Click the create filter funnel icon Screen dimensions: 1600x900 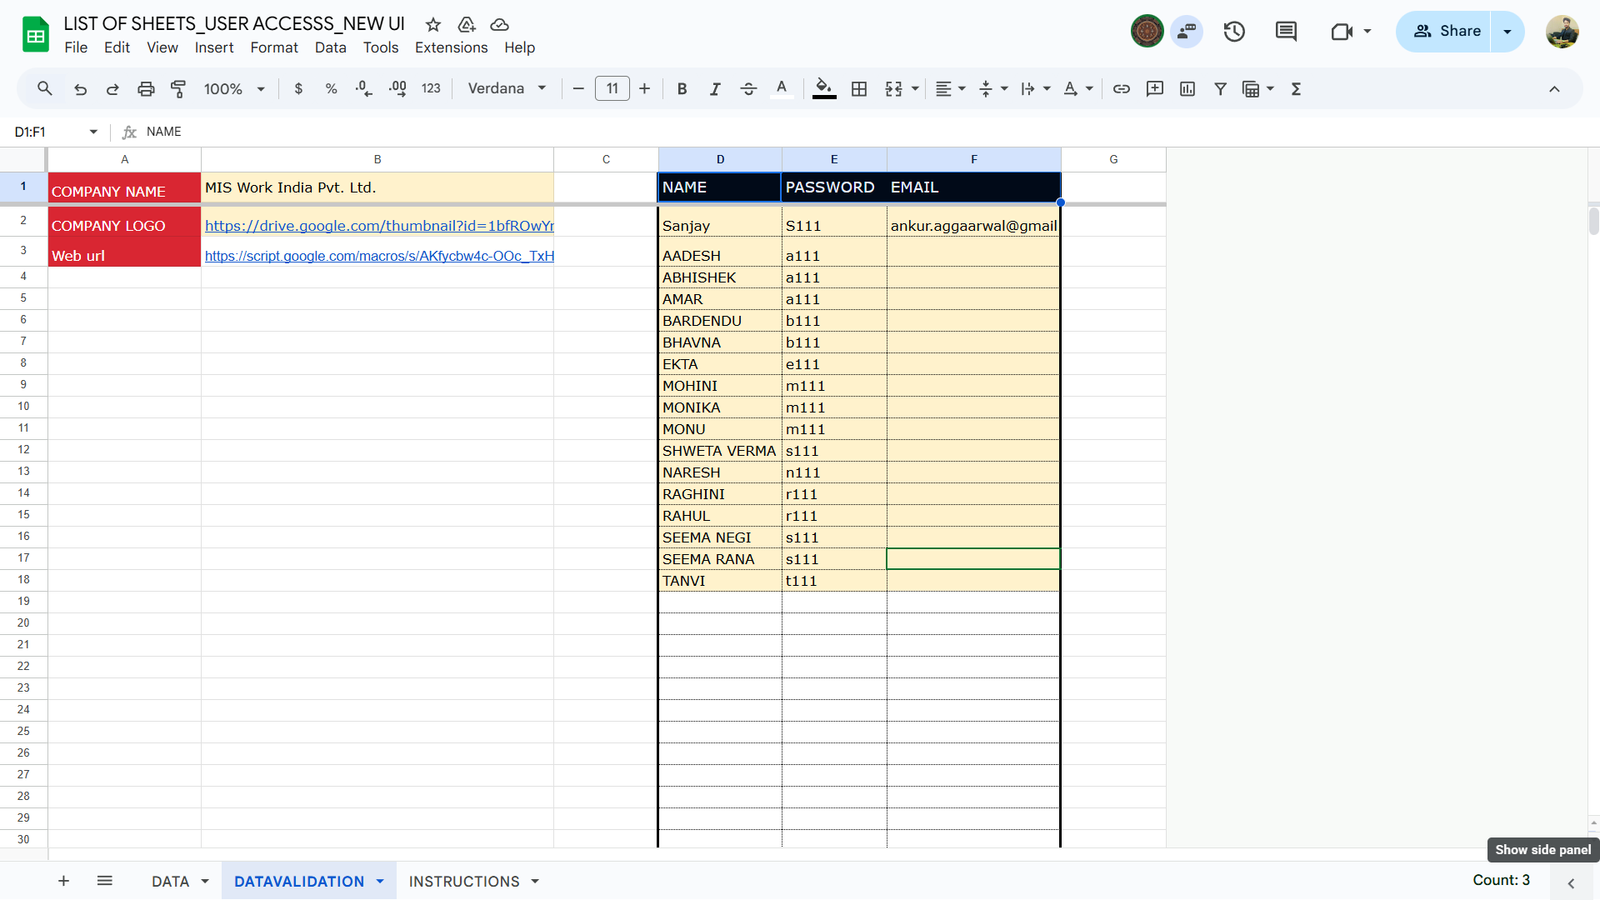(1220, 89)
